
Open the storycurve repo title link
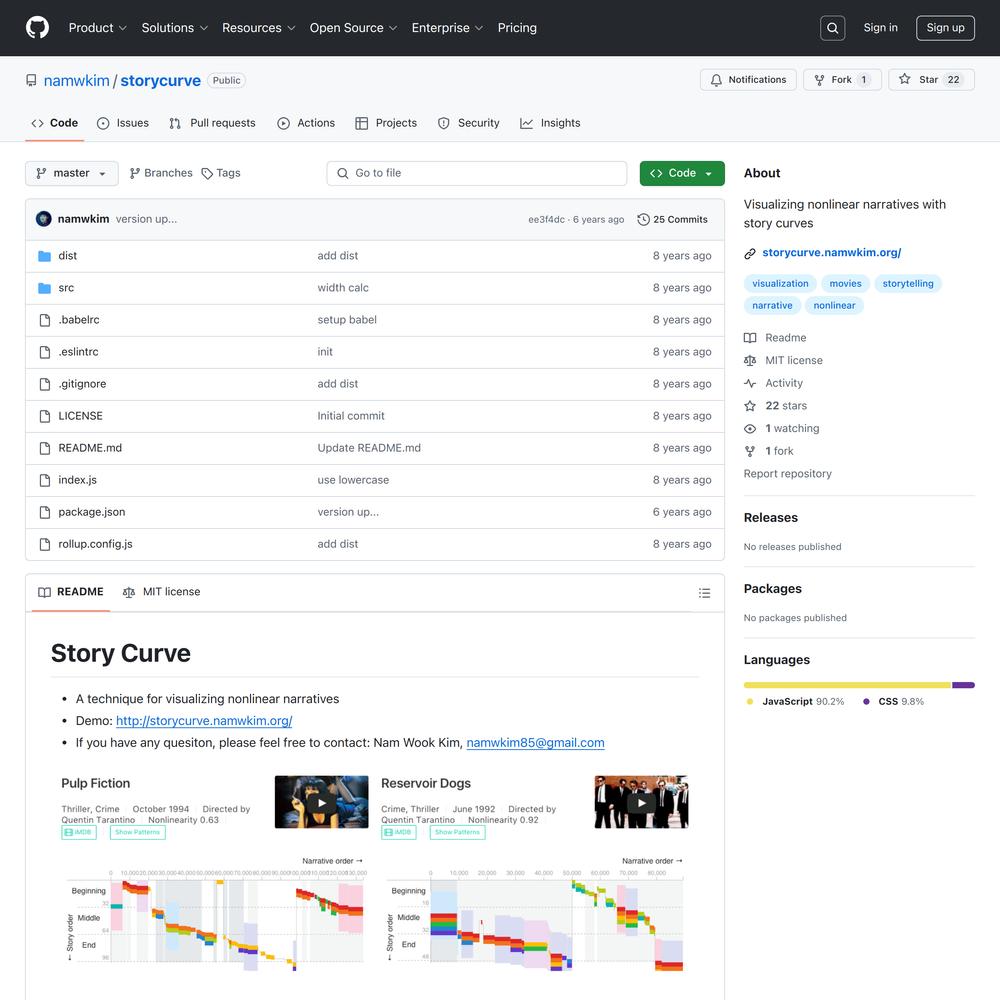click(x=161, y=81)
